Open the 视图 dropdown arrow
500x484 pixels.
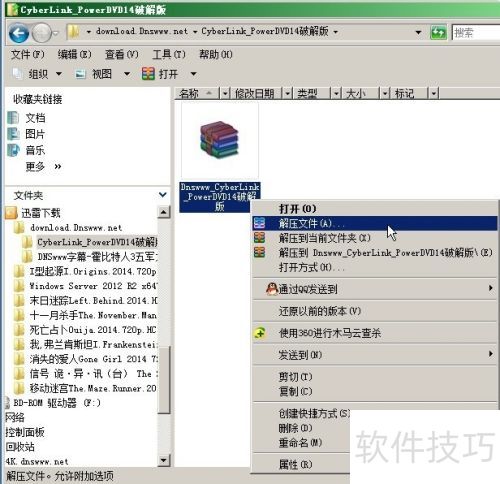coord(127,74)
